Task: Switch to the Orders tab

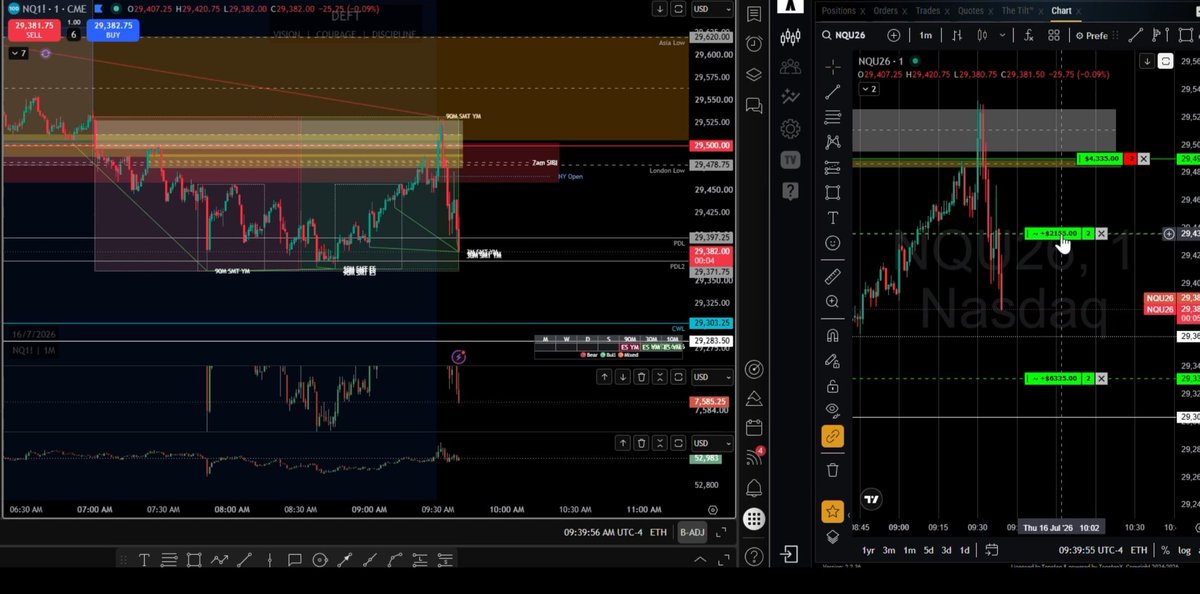Action: (885, 11)
